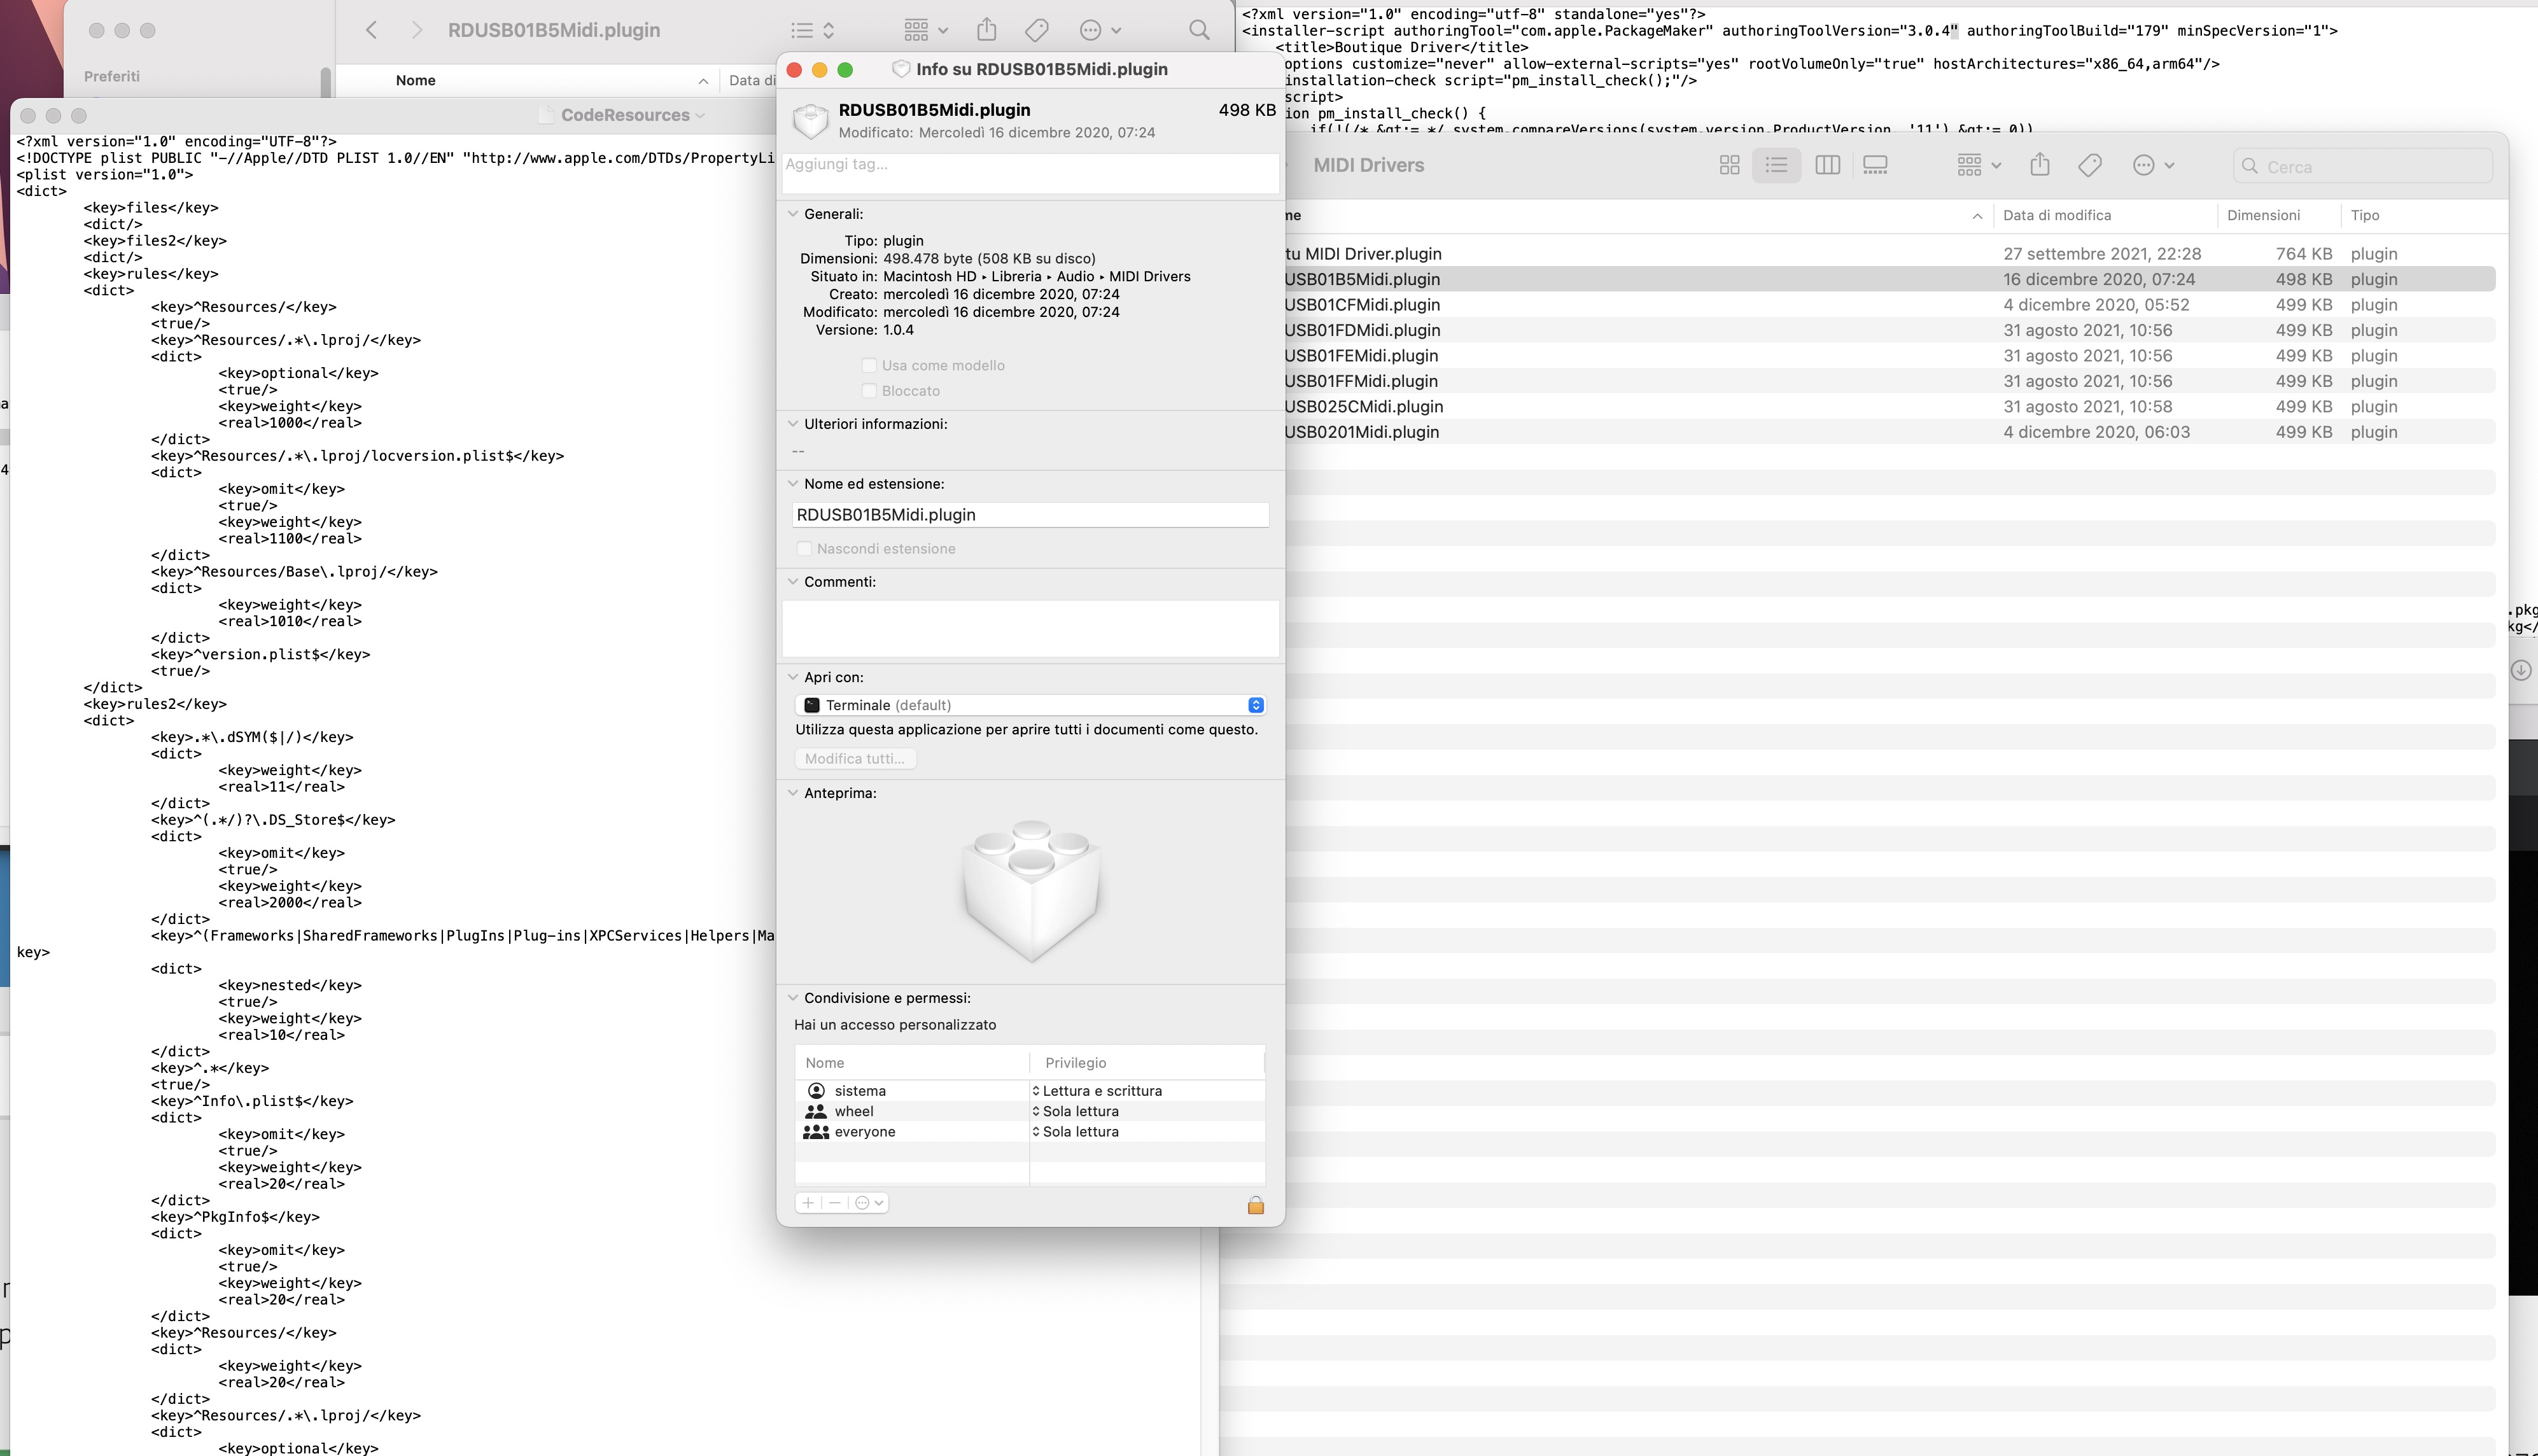
Task: Click share icon in MIDI Drivers window
Action: [2040, 165]
